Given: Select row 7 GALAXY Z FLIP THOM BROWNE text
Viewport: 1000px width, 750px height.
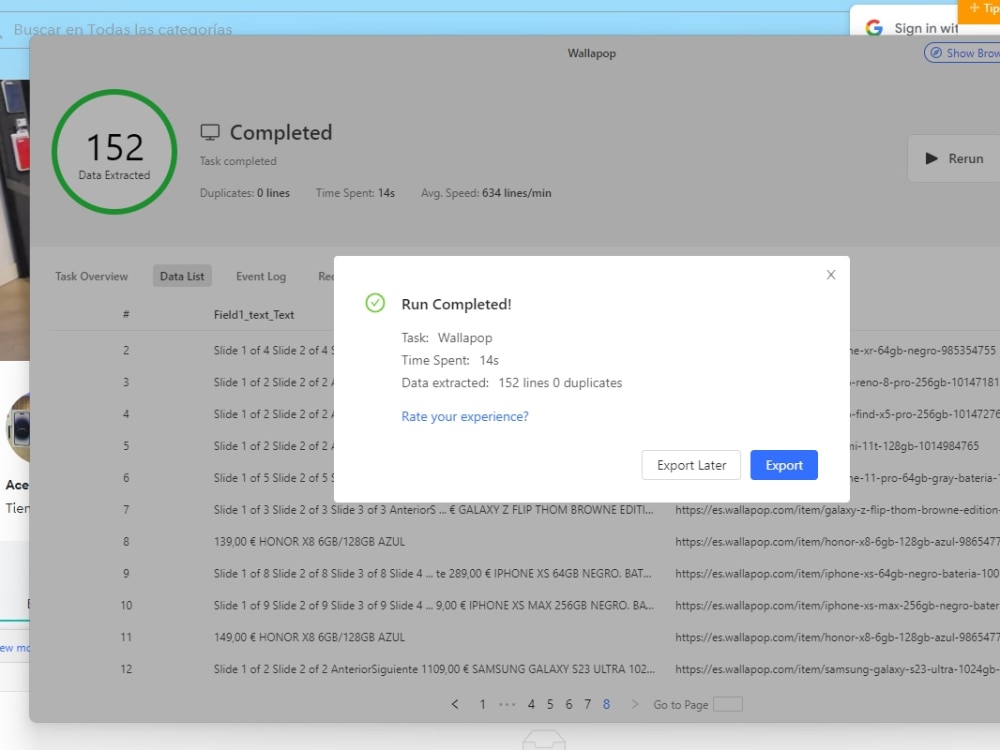Looking at the screenshot, I should tap(434, 510).
